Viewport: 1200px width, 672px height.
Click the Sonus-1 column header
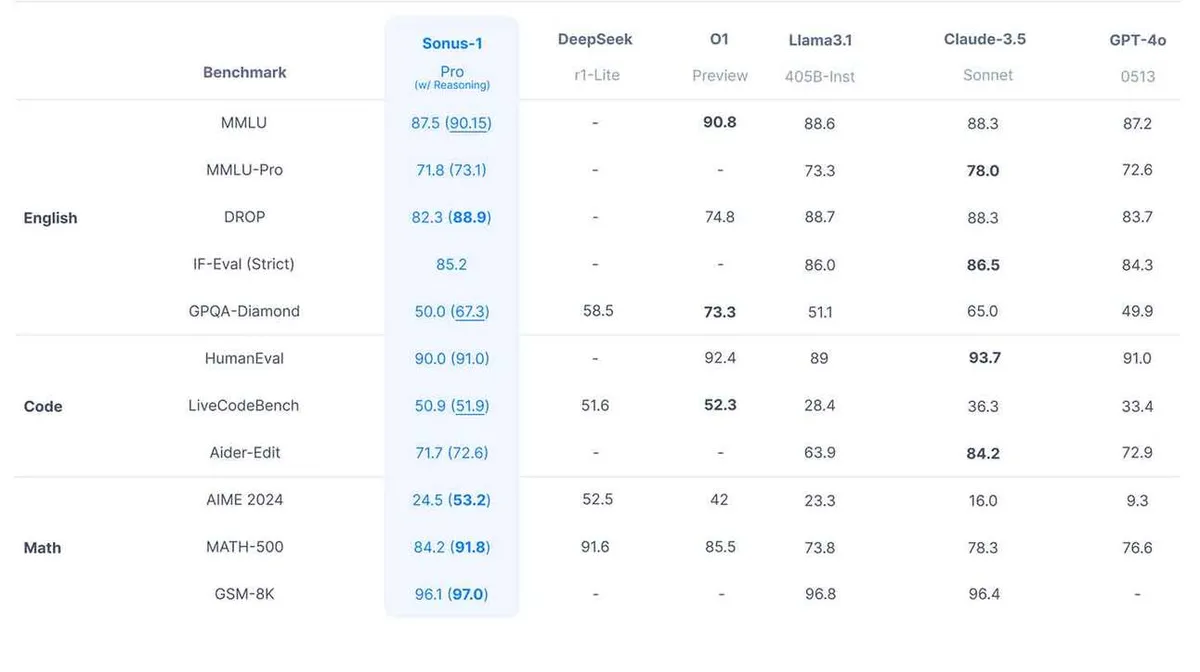coord(452,62)
